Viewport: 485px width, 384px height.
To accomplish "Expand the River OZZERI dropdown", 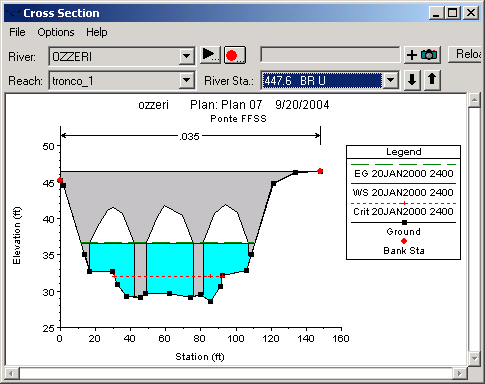I will (187, 57).
